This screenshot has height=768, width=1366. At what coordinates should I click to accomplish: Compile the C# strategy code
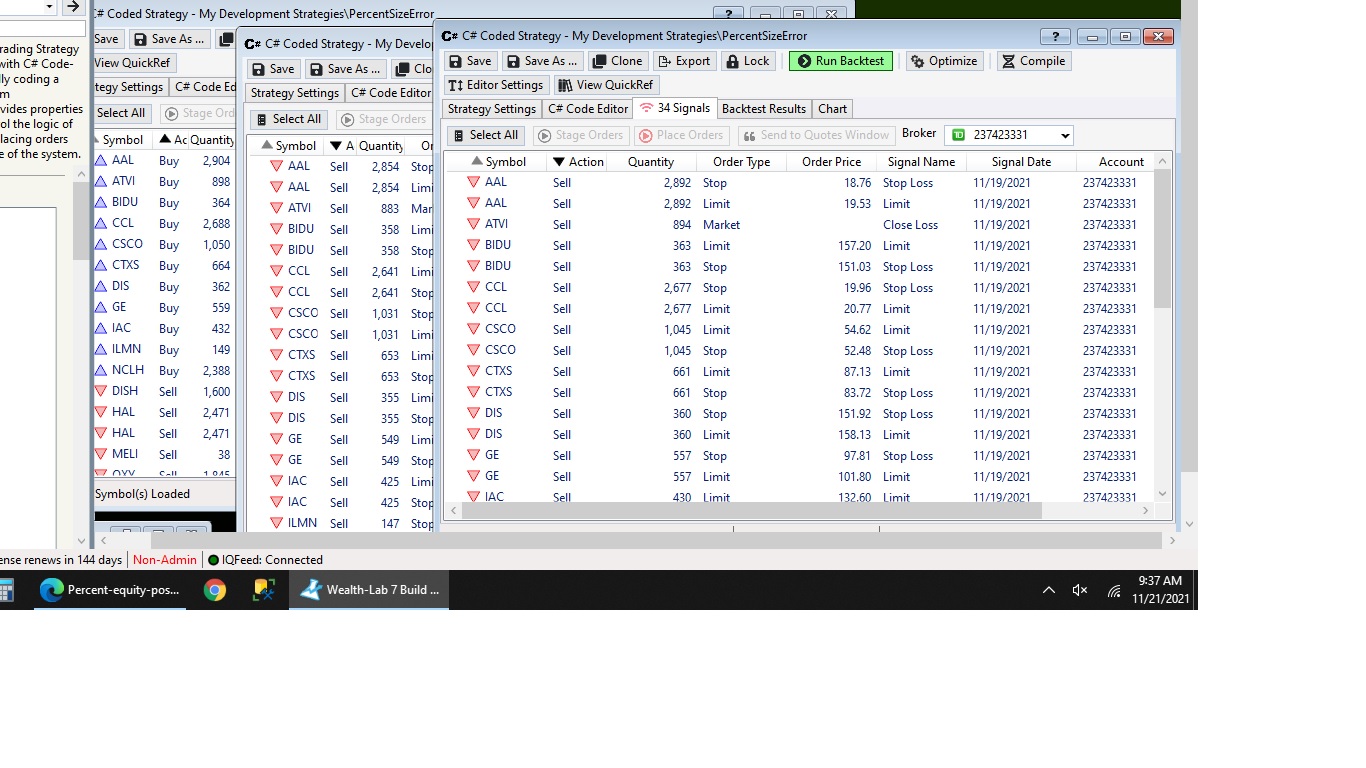[x=1032, y=61]
